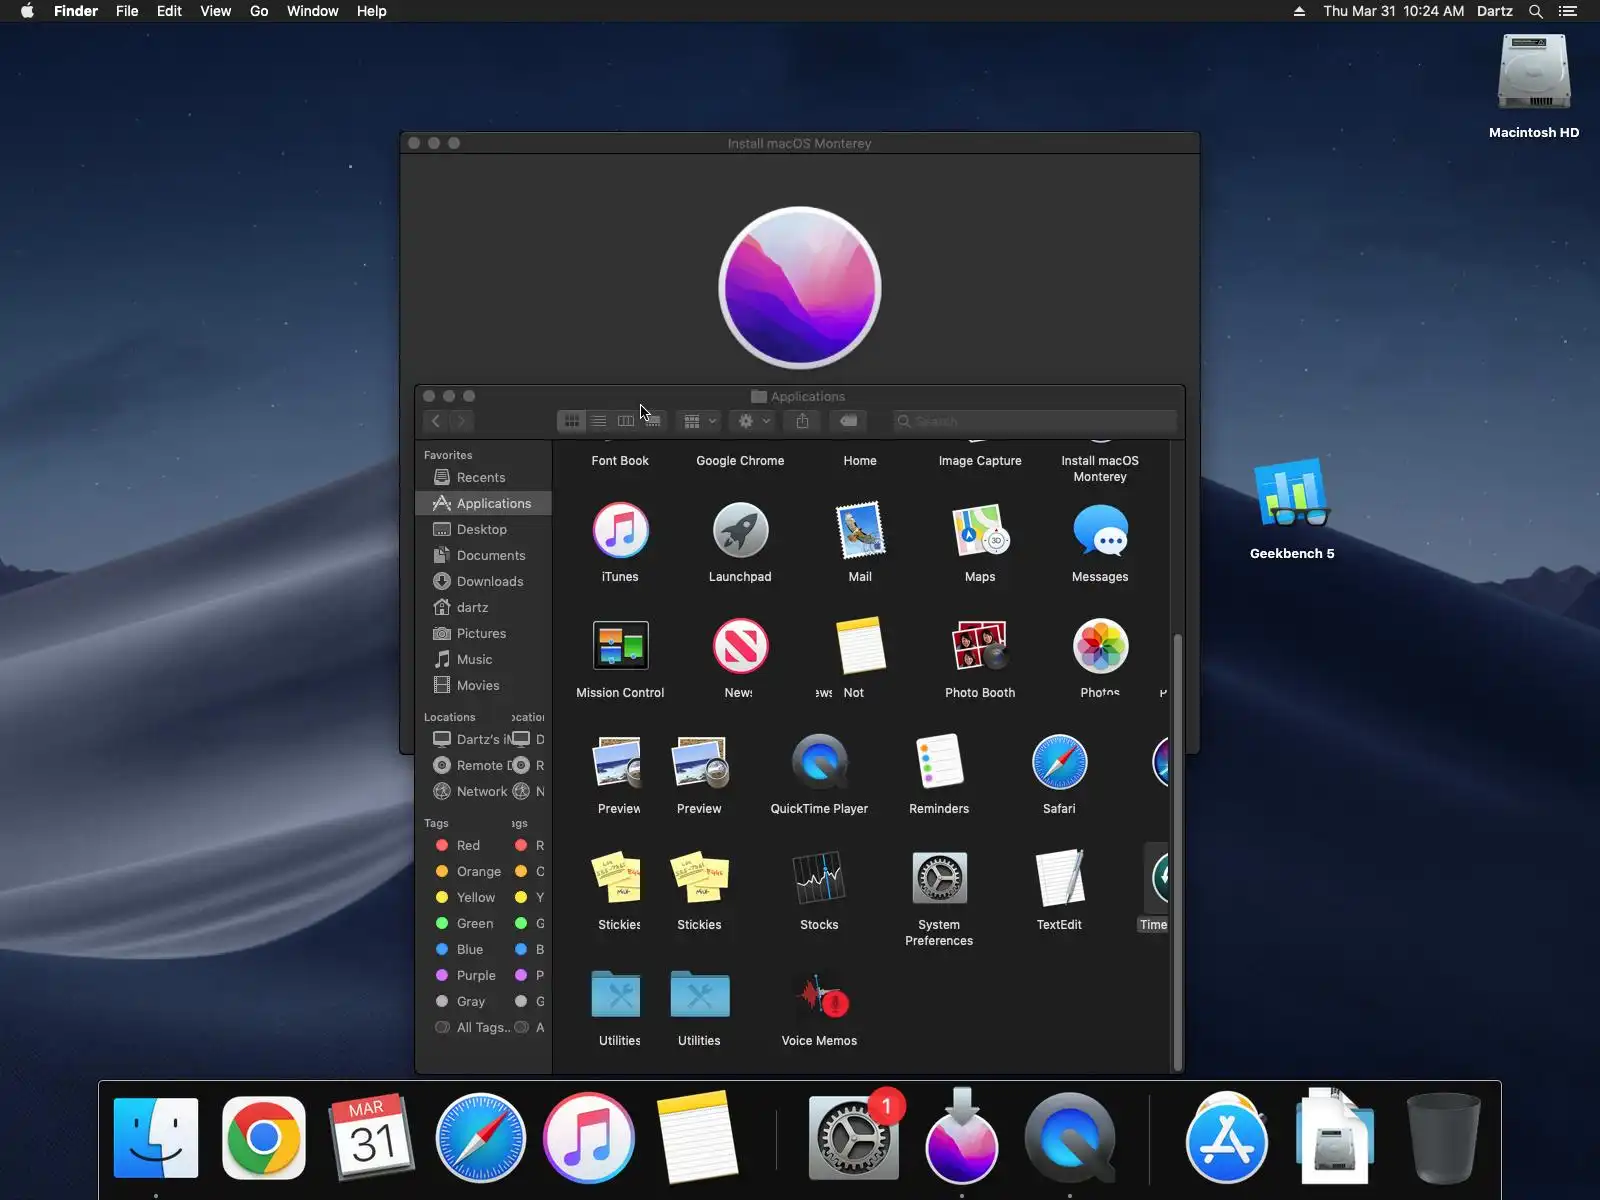Open Geekbench 5 on the desktop
The height and width of the screenshot is (1200, 1600).
1292,495
